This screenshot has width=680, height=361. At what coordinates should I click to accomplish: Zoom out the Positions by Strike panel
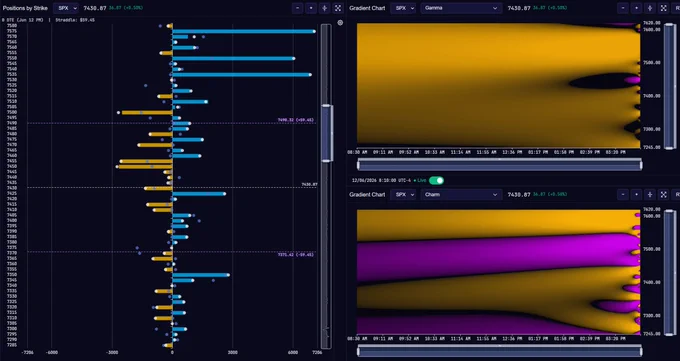[x=298, y=8]
